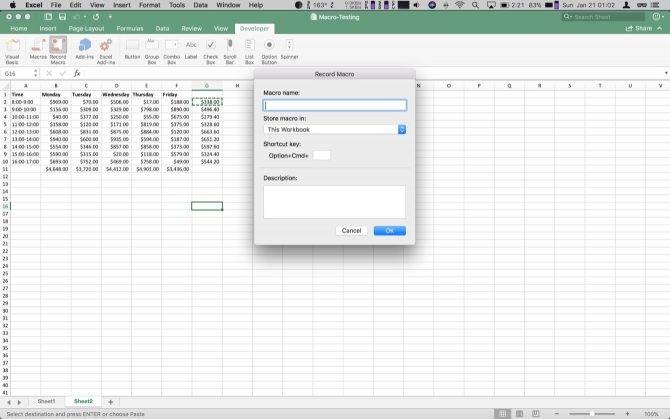Viewport: 670px width, 419px height.
Task: Open the Formulas ribbon tab
Action: (x=130, y=28)
